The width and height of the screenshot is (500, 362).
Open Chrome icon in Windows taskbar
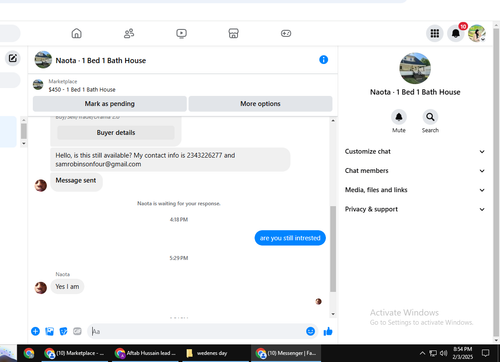(29, 353)
